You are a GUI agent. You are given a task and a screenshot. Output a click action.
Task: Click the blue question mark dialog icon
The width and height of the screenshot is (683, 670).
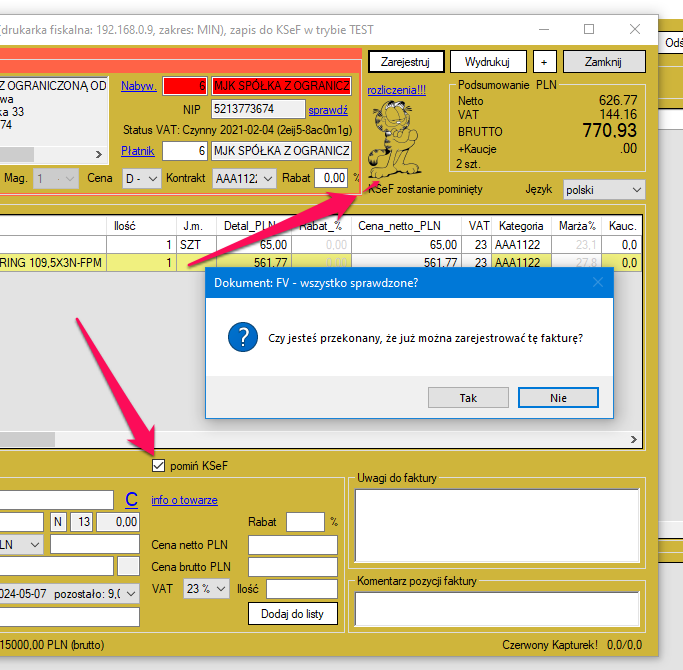241,338
